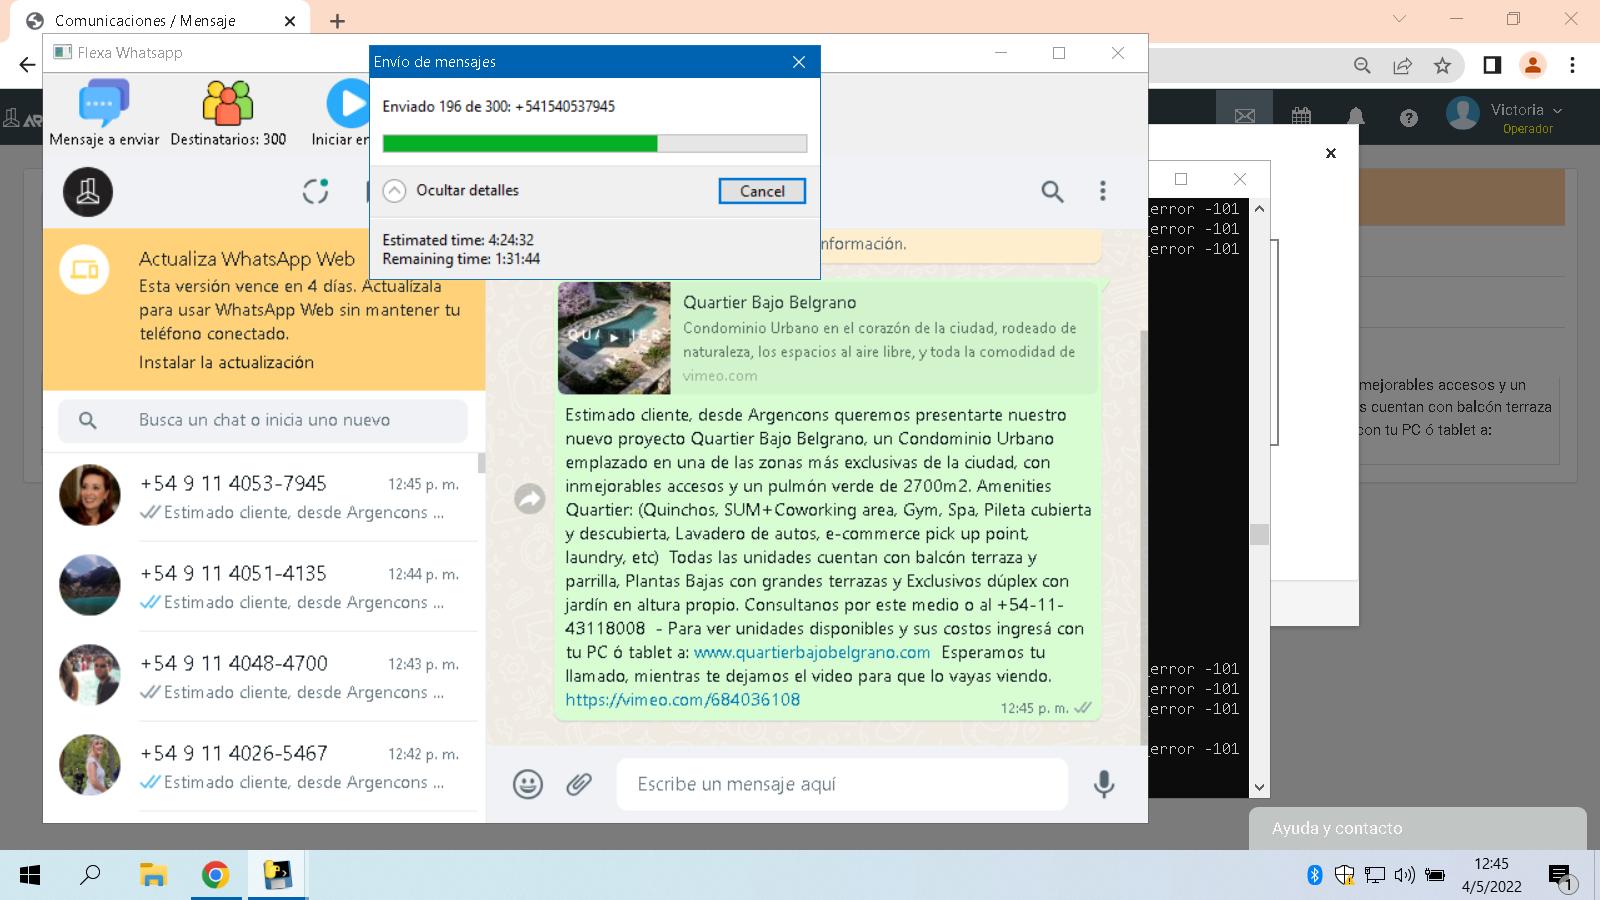This screenshot has height=900, width=1600.
Task: Open the Chrome three-dot menu
Action: [x=1572, y=65]
